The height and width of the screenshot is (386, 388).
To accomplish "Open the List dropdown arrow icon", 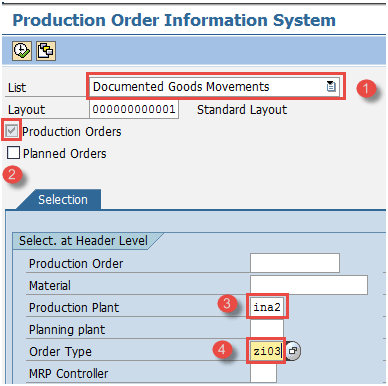I will pyautogui.click(x=331, y=87).
